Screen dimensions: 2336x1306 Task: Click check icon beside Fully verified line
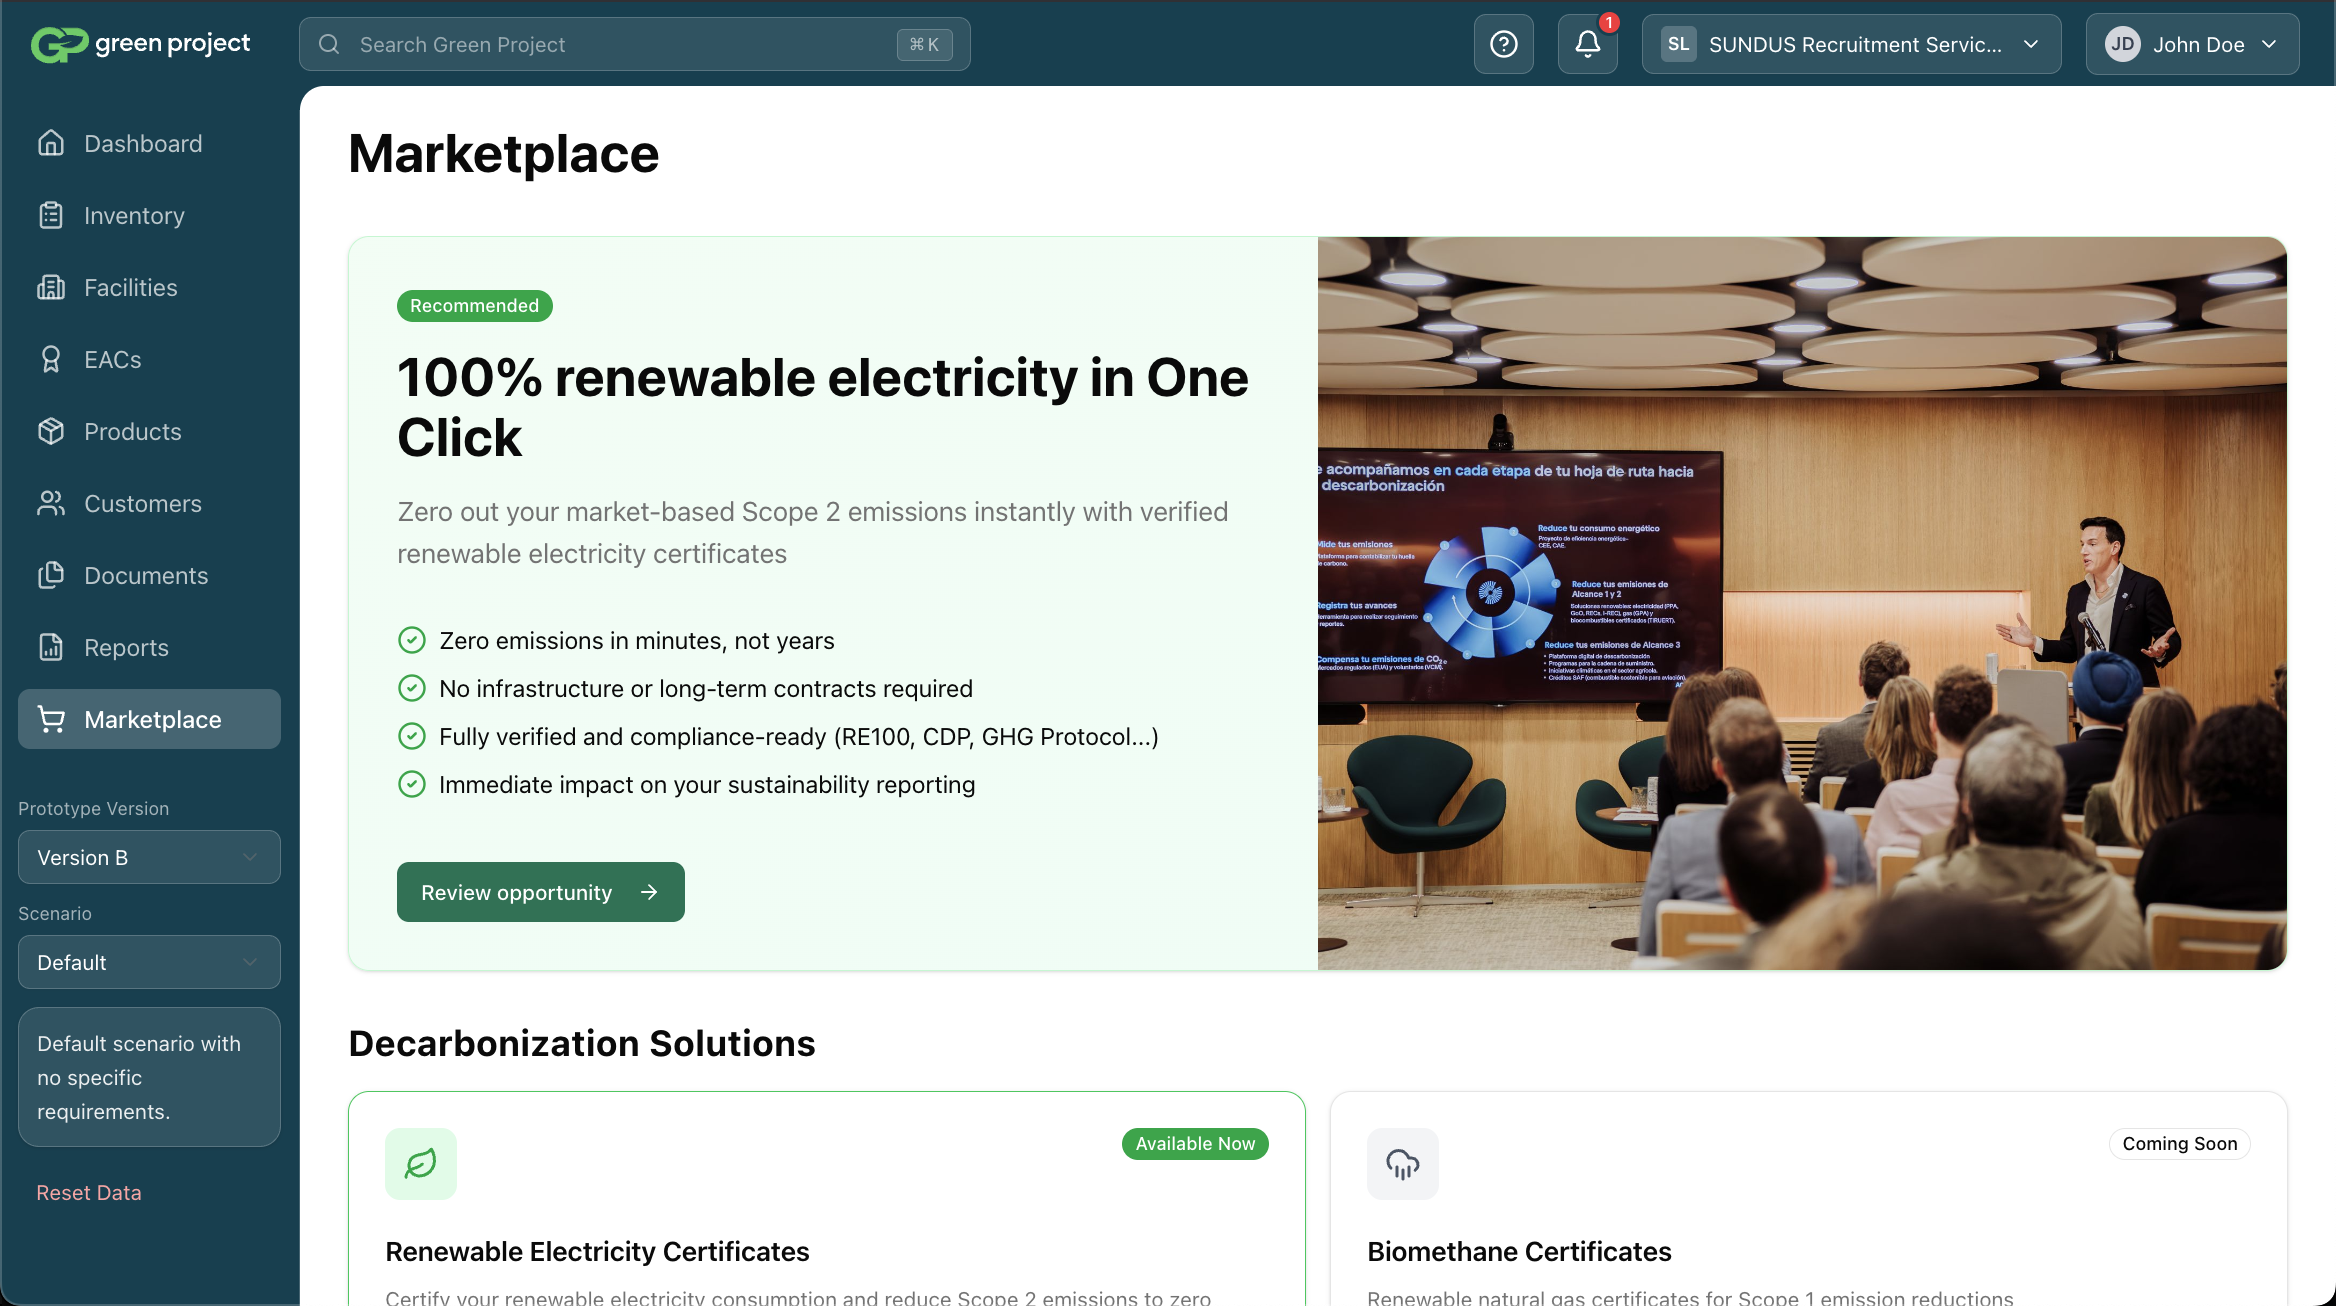(412, 736)
